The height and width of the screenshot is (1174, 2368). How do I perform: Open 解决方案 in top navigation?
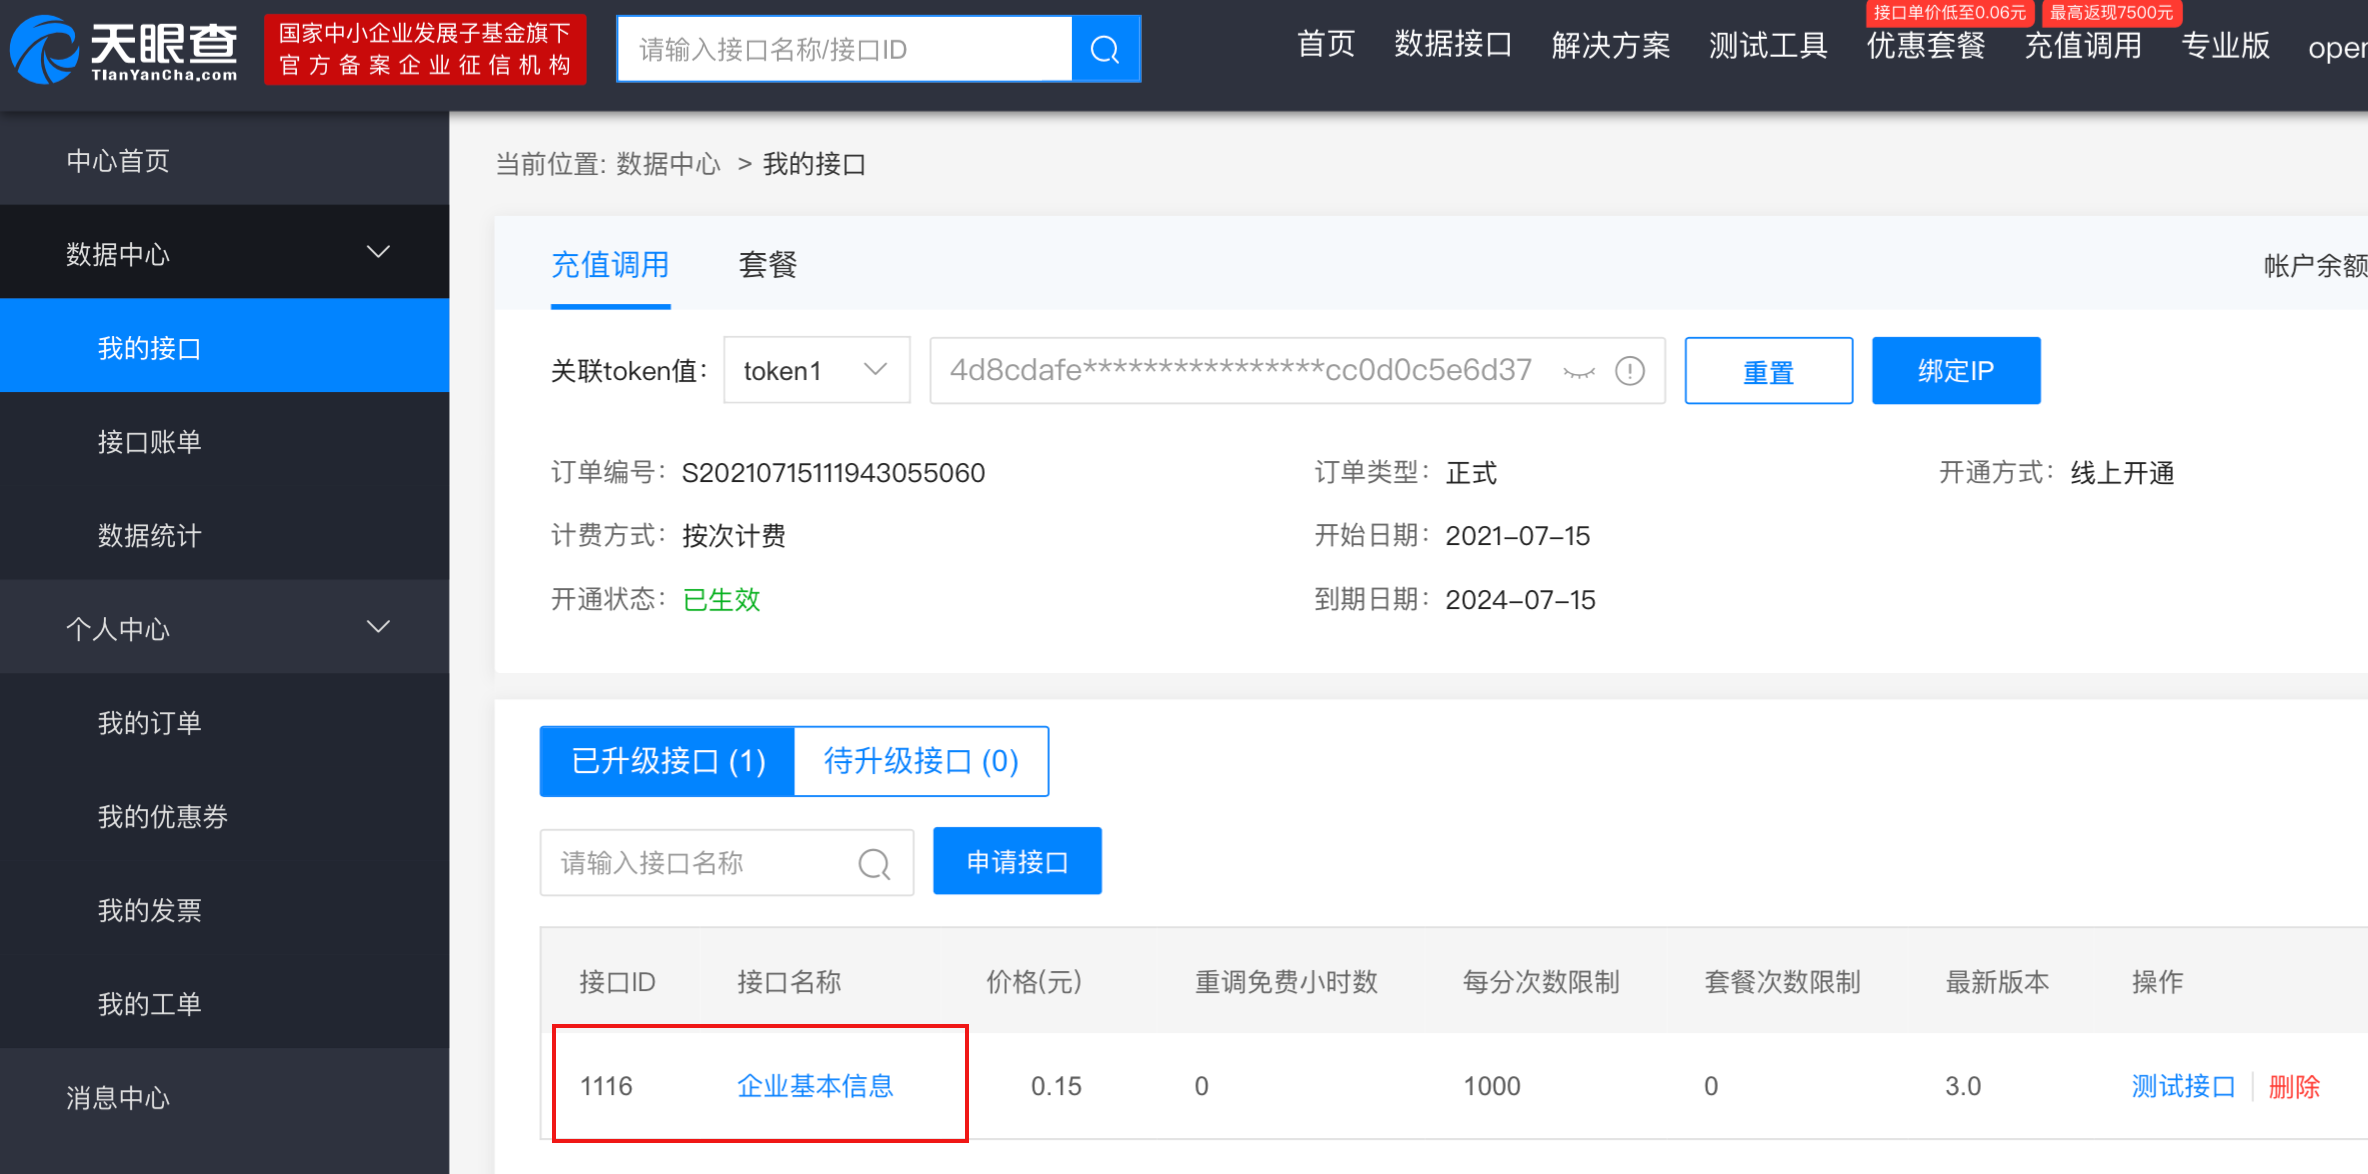[1611, 45]
